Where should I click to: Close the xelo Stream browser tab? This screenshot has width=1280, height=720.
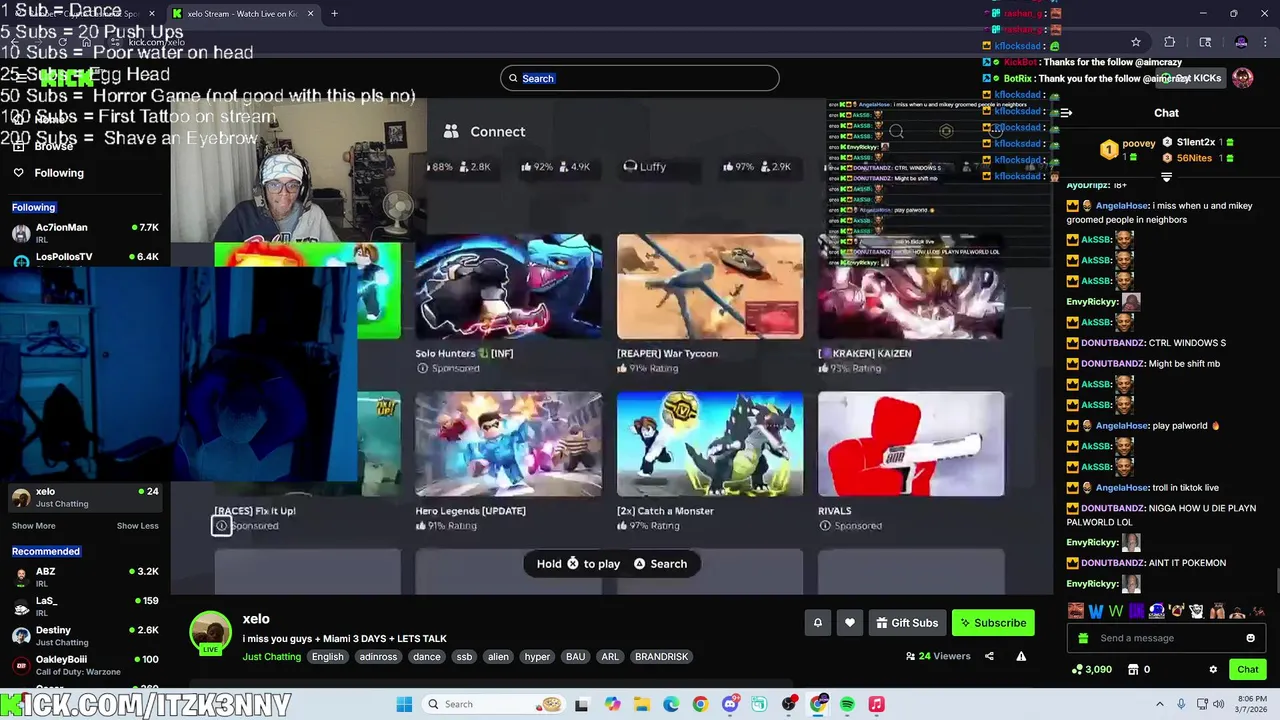tap(310, 14)
